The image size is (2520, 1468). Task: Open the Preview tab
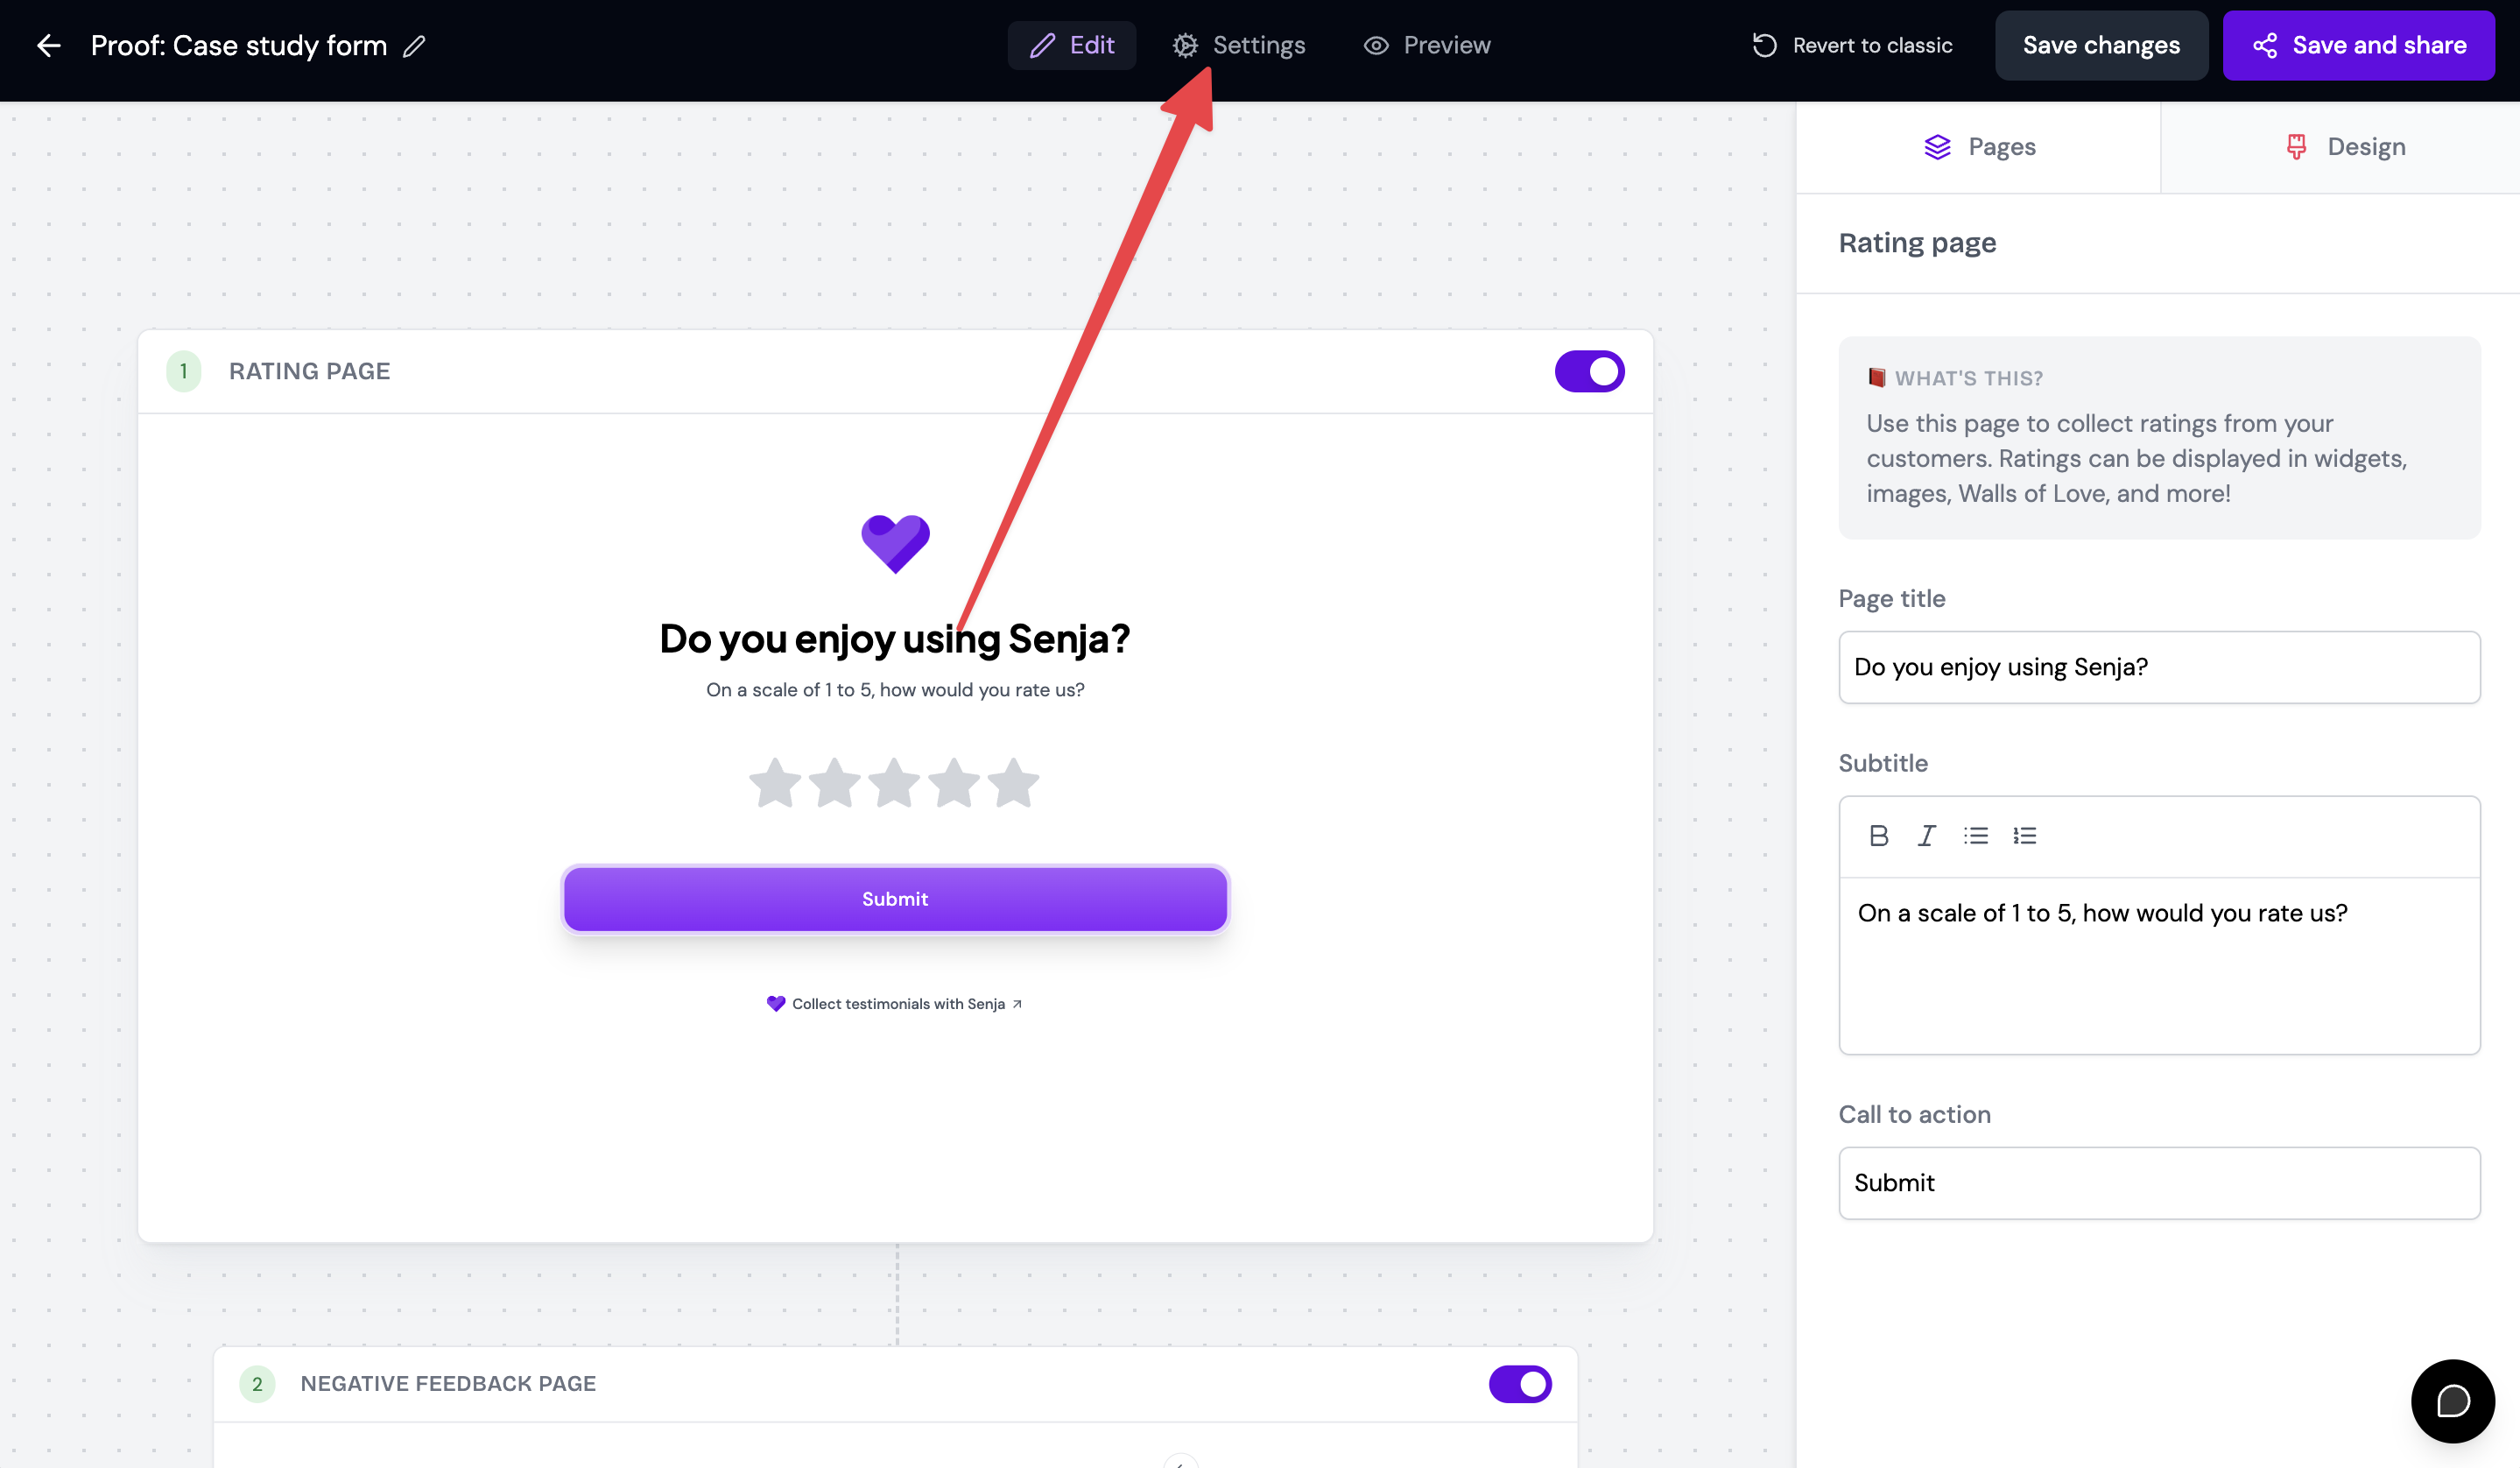[x=1427, y=45]
